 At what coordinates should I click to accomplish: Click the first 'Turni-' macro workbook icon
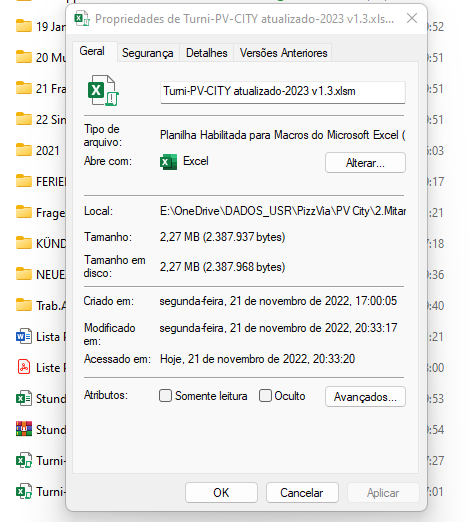tap(24, 460)
